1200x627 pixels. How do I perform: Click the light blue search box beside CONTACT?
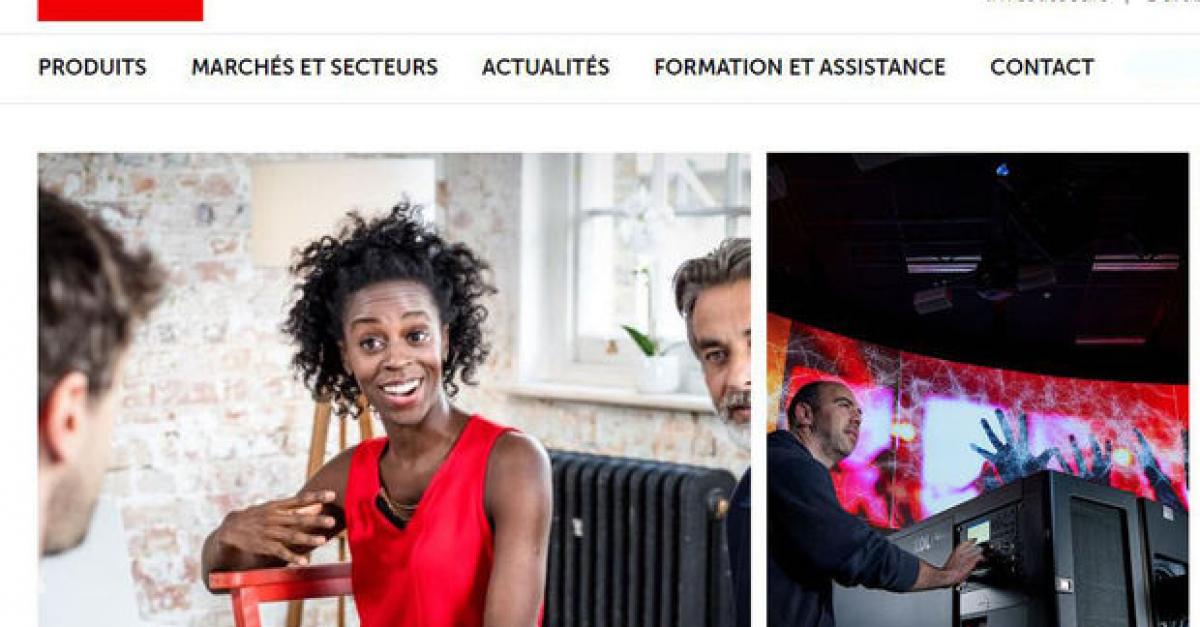(x=1160, y=67)
